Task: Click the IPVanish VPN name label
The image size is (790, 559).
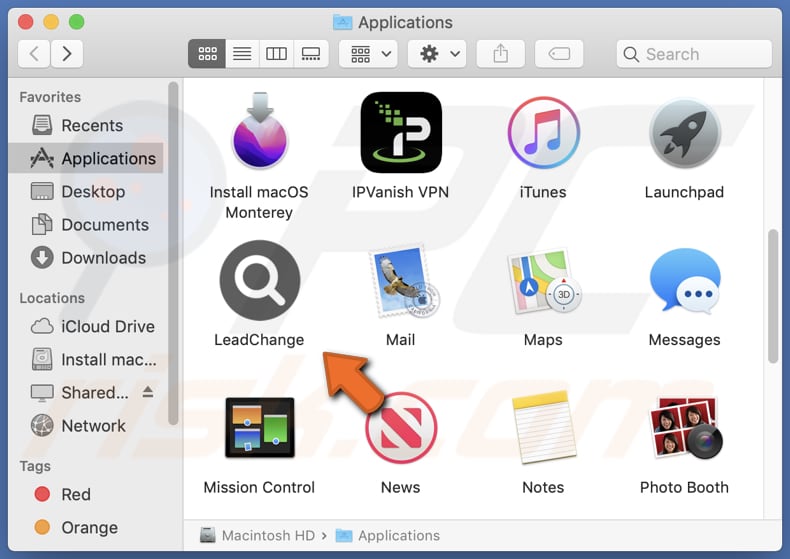Action: click(401, 192)
